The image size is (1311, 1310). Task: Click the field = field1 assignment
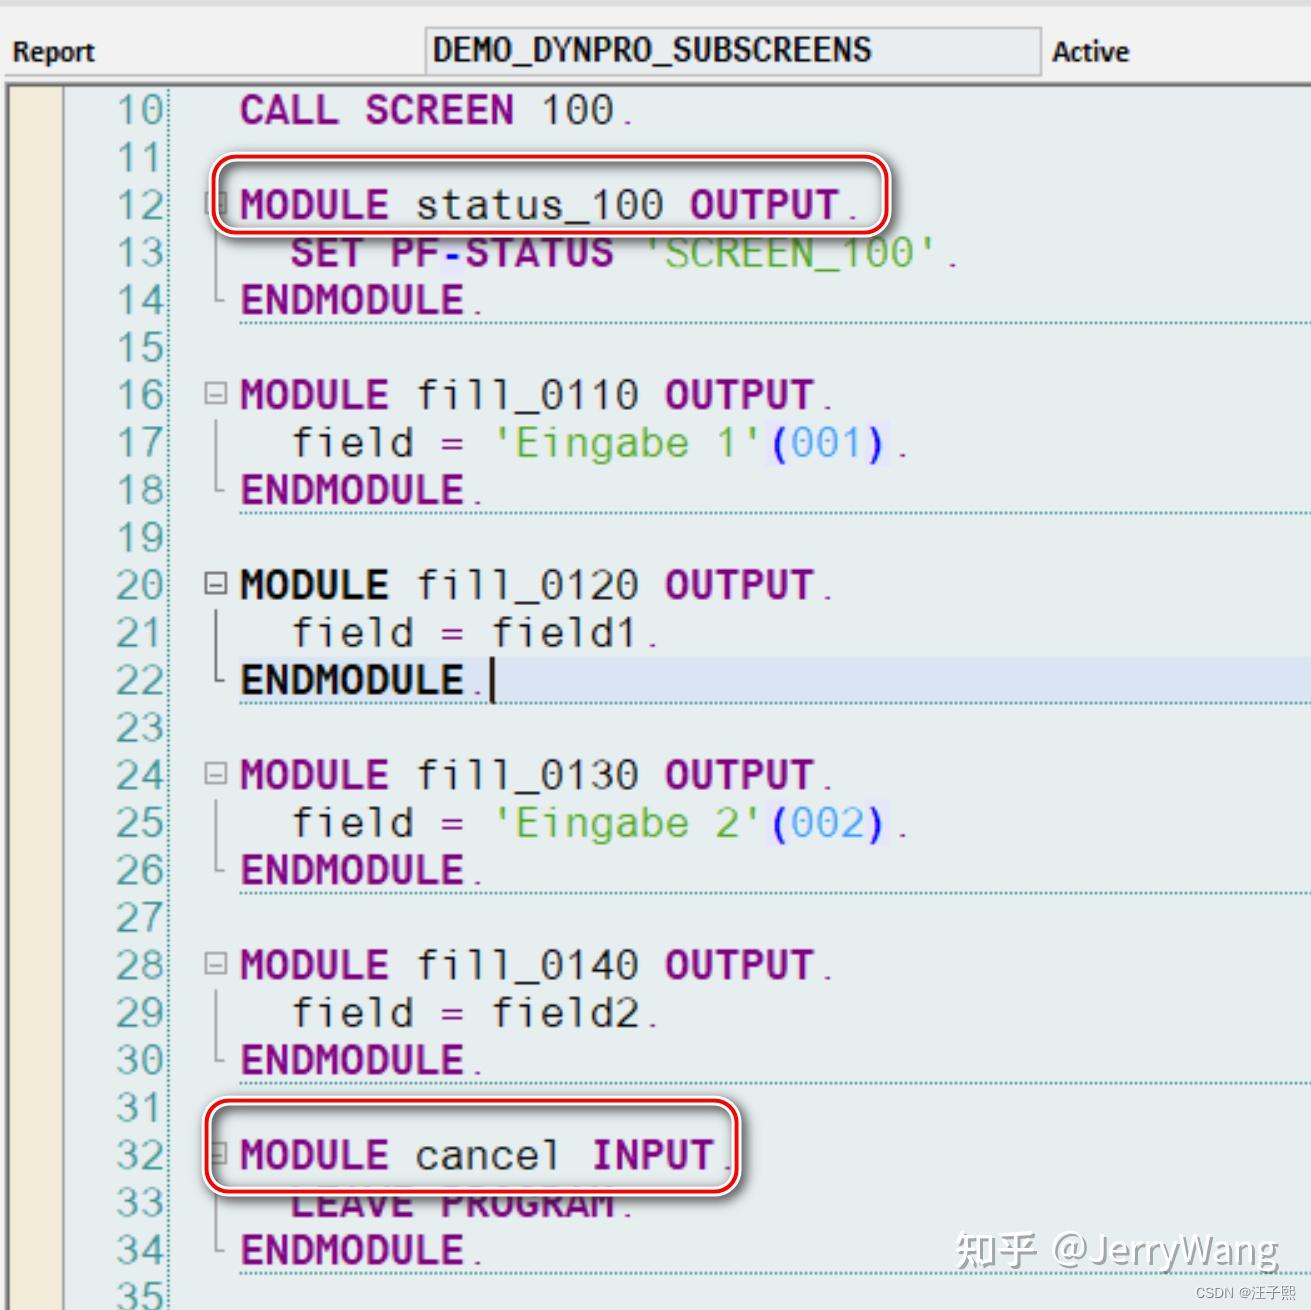tap(470, 631)
